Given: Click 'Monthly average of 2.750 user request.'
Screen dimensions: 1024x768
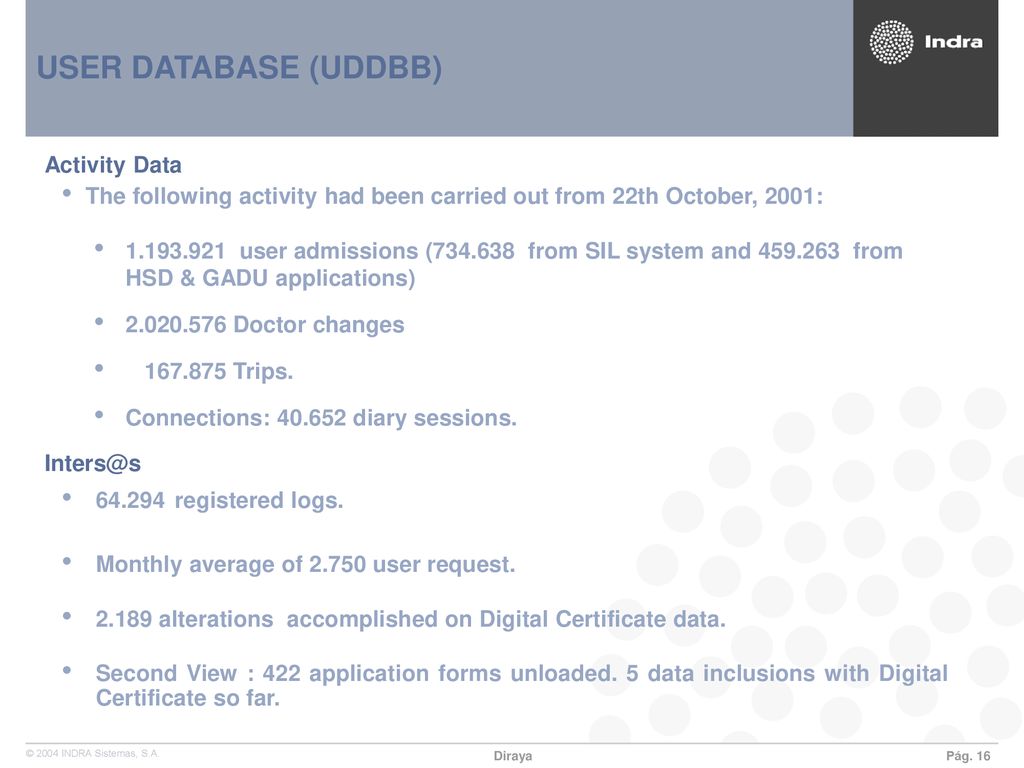Looking at the screenshot, I should 306,564.
